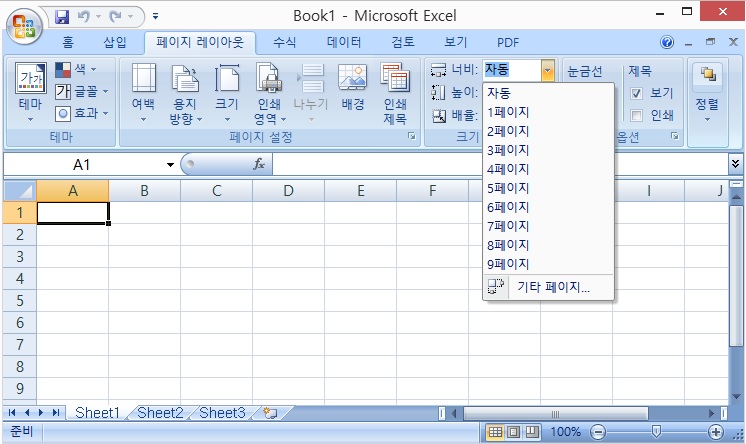Select column E header
The width and height of the screenshot is (746, 444).
click(361, 191)
